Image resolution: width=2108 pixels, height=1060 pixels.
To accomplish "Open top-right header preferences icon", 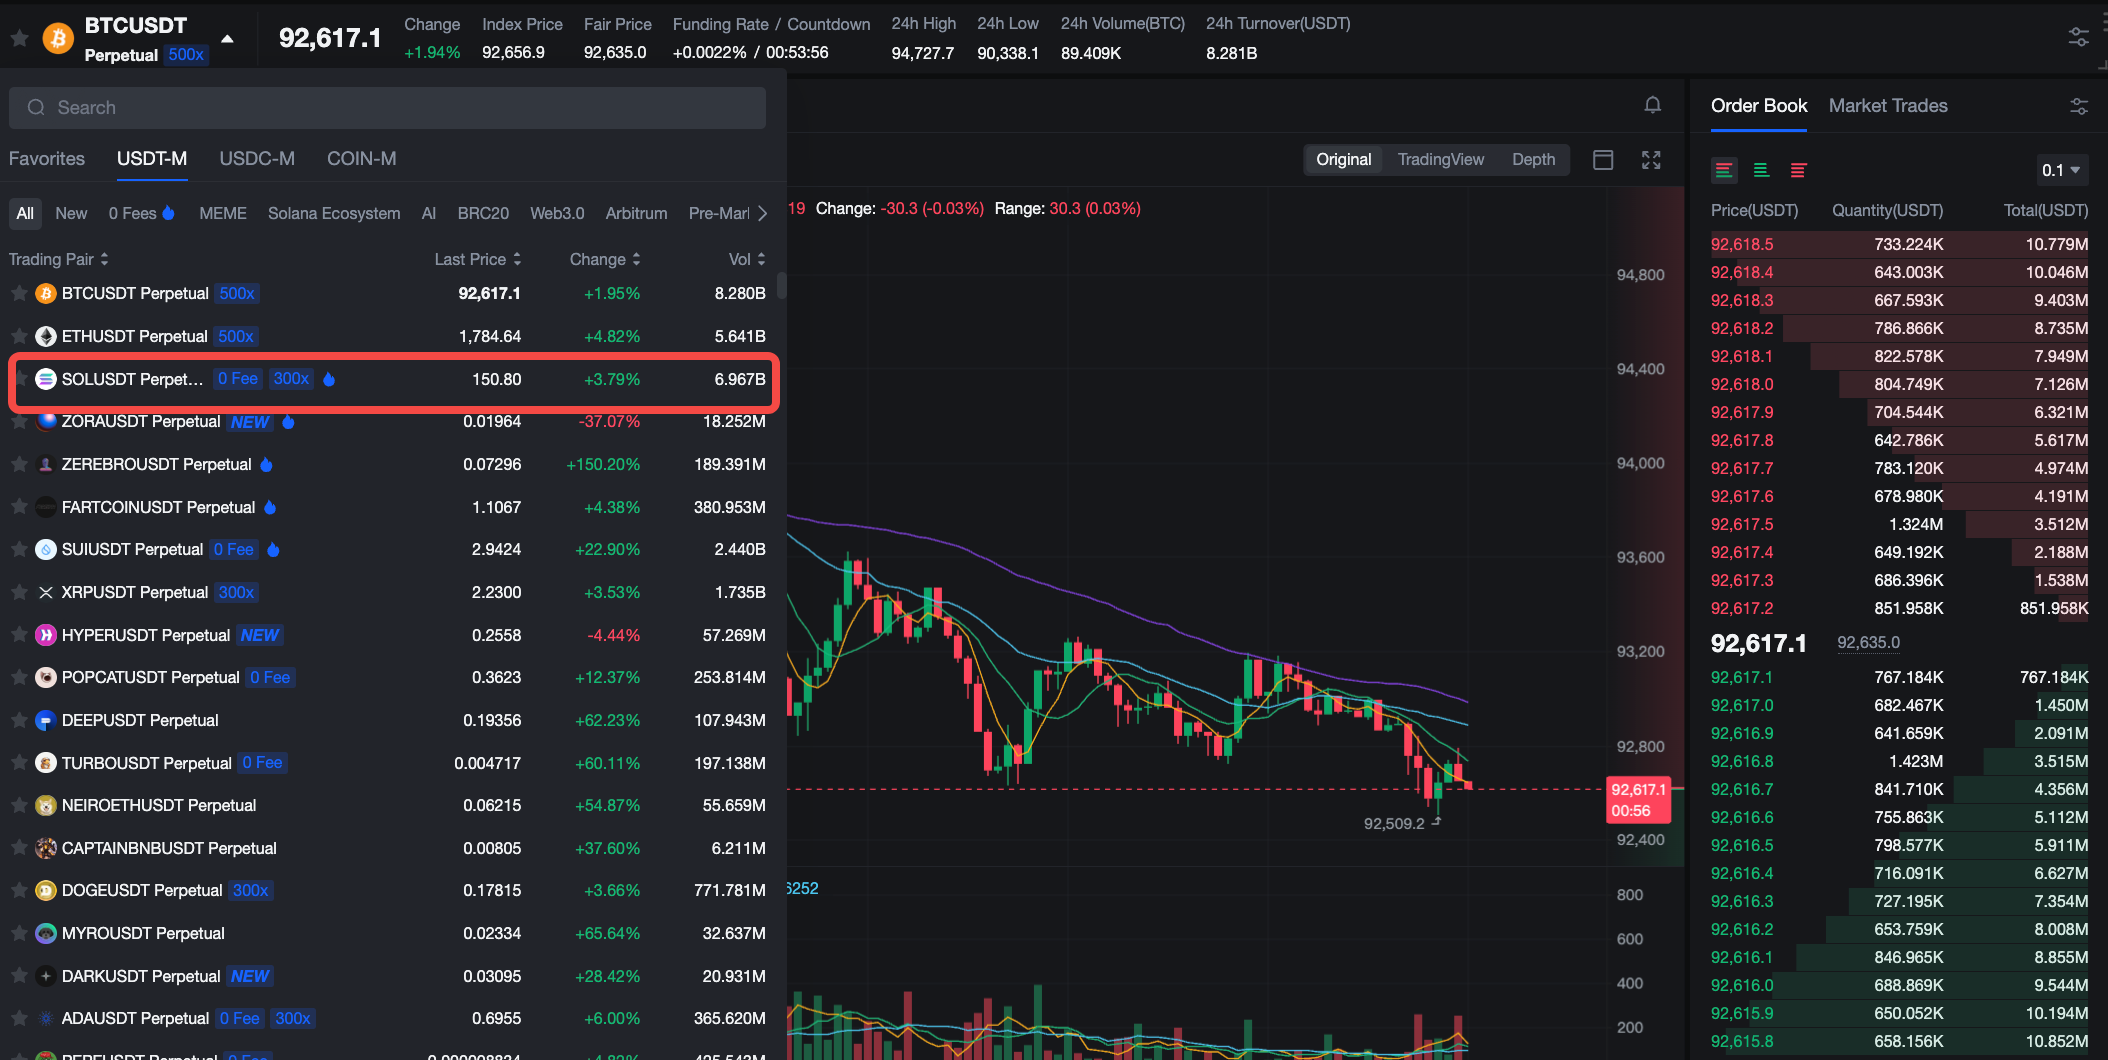I will point(2078,37).
